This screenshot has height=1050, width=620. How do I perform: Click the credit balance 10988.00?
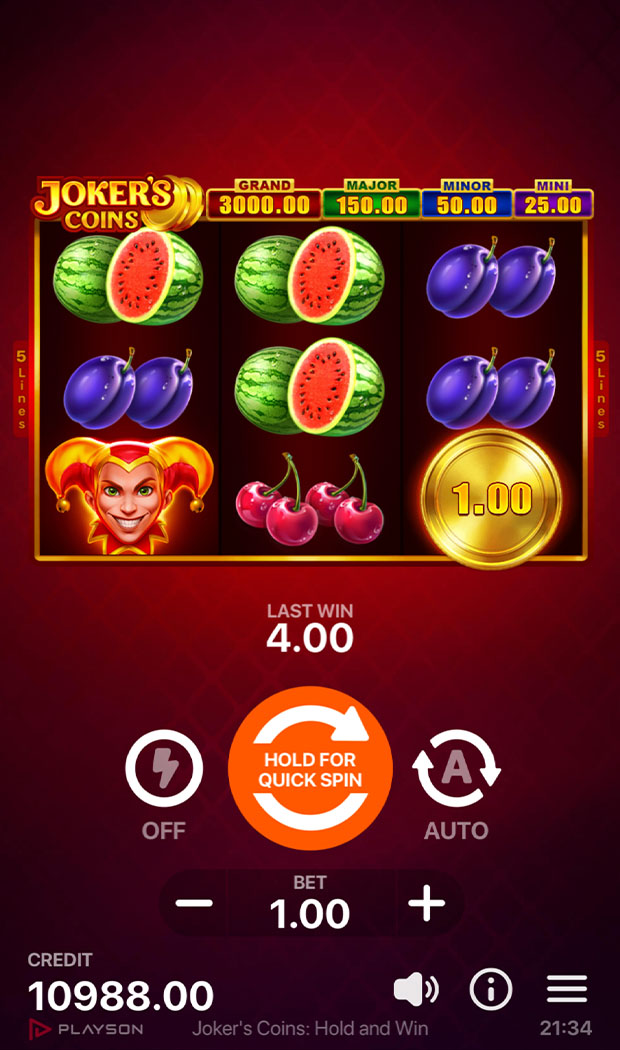[121, 996]
